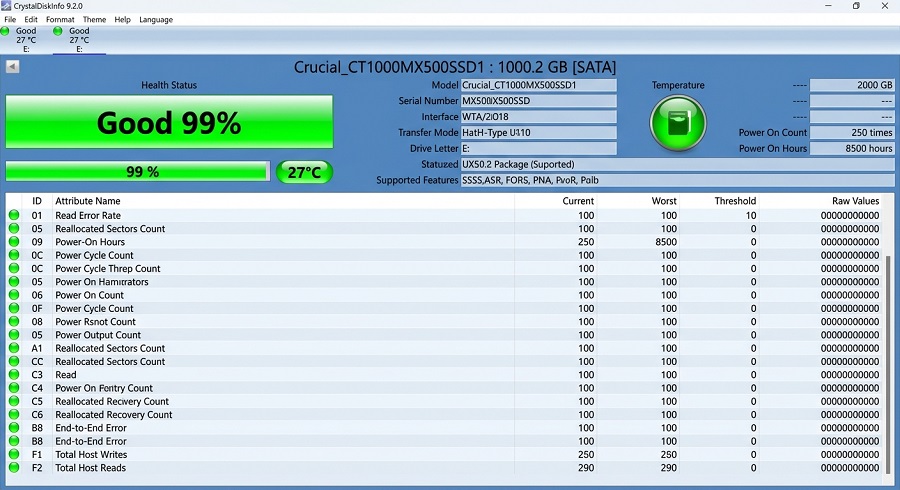Open the File menu
The image size is (900, 490).
(x=10, y=20)
